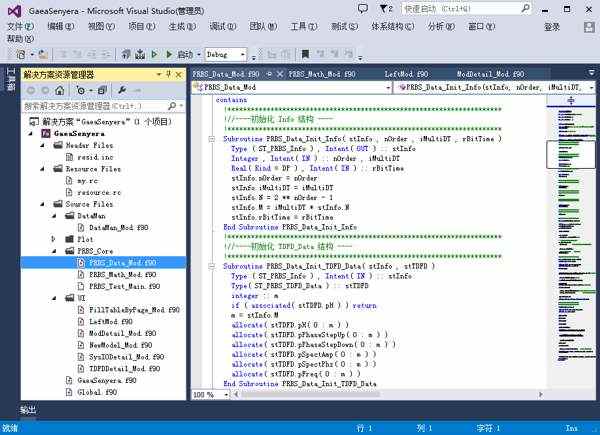Open the 工具 menu
The image size is (600, 435).
(x=304, y=26)
